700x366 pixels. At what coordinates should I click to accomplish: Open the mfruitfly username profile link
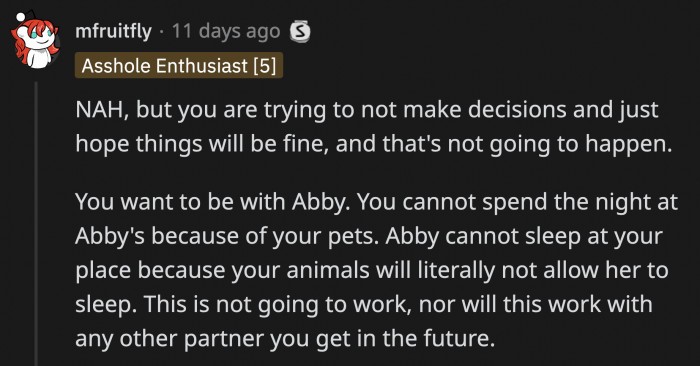click(x=113, y=32)
